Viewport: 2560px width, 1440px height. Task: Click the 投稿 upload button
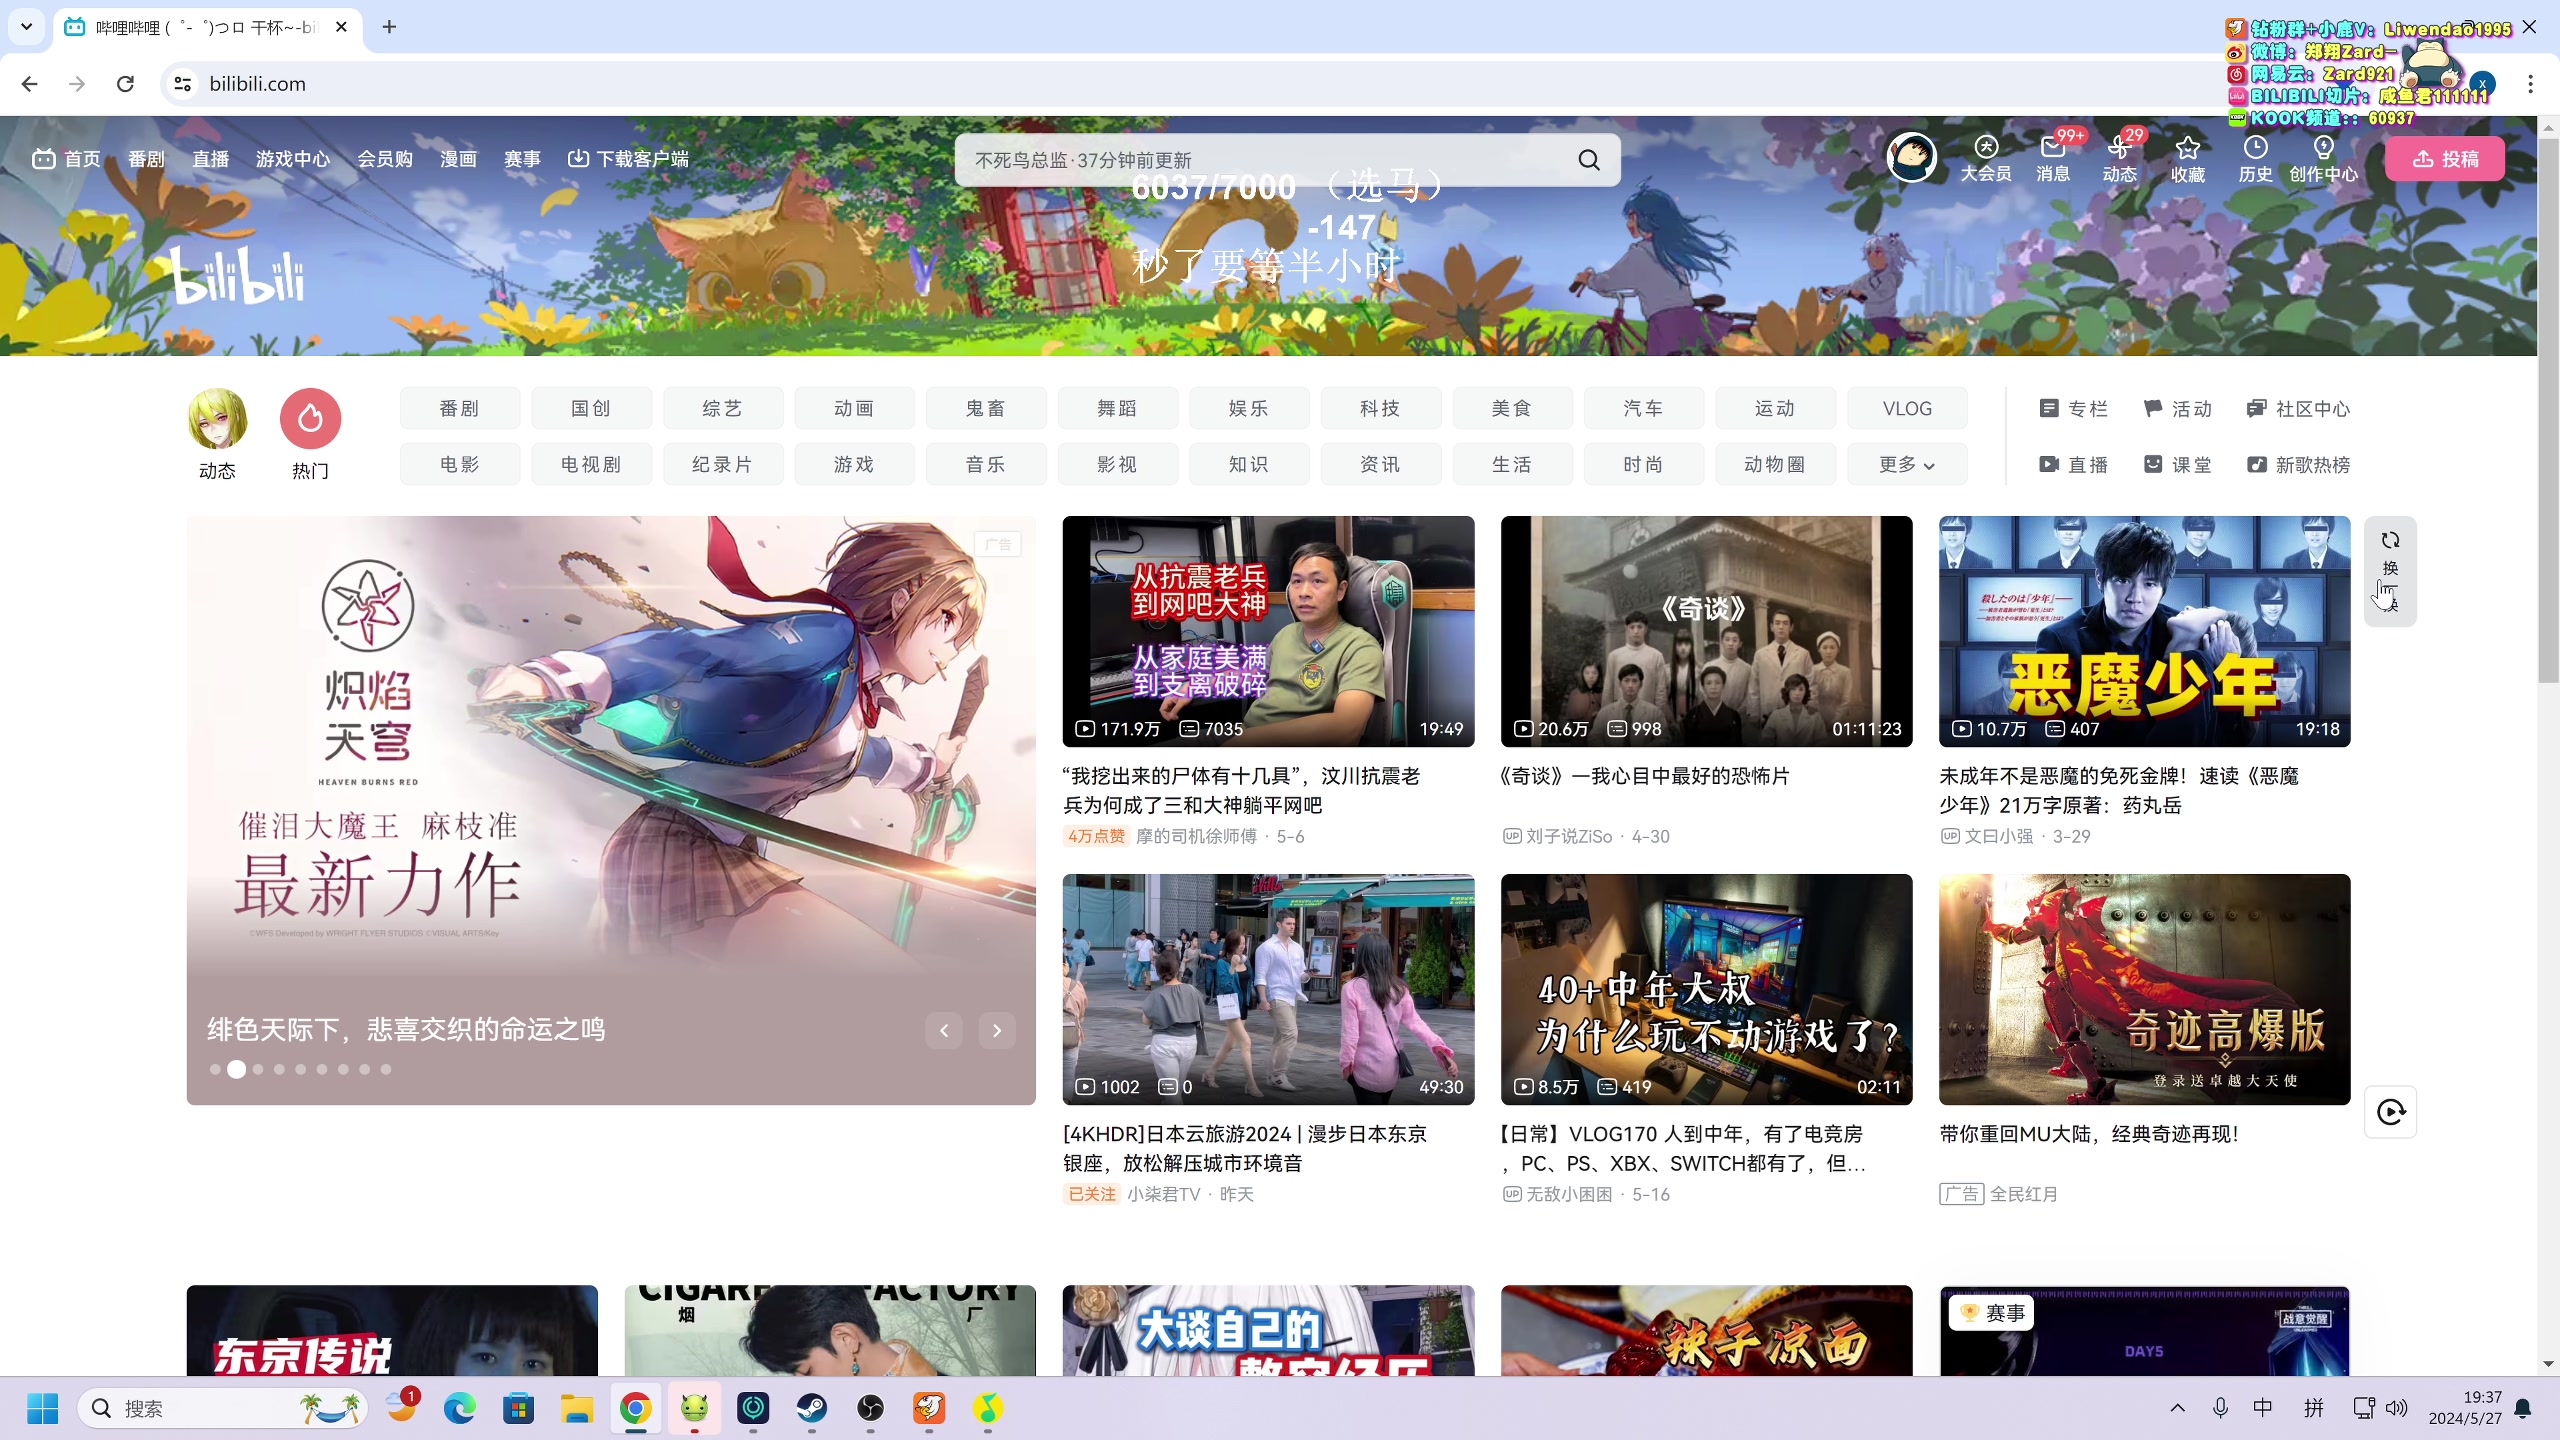2445,159
